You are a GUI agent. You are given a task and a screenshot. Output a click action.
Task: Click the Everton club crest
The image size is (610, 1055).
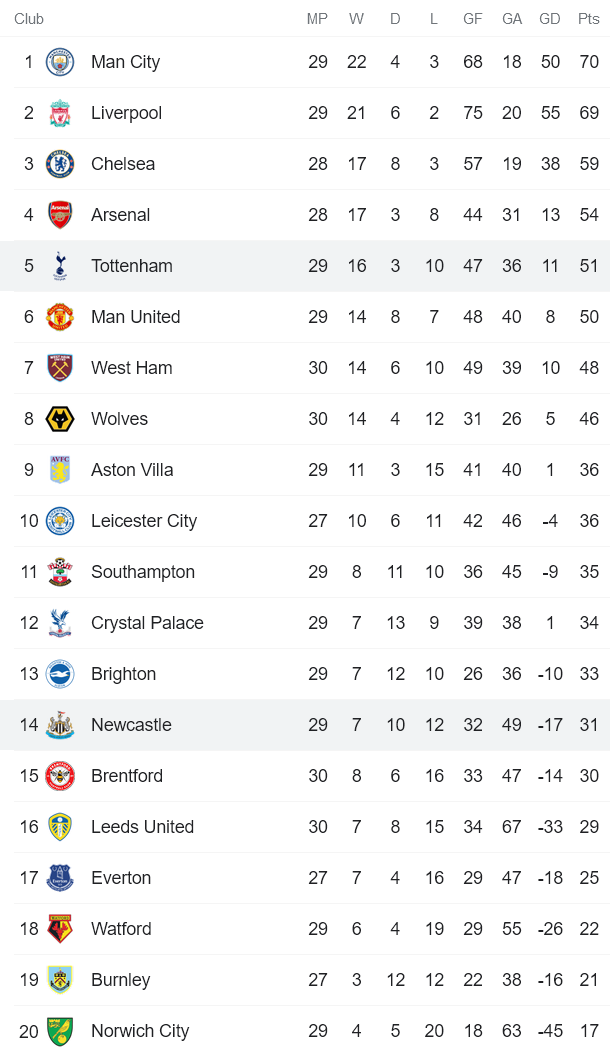tap(60, 878)
